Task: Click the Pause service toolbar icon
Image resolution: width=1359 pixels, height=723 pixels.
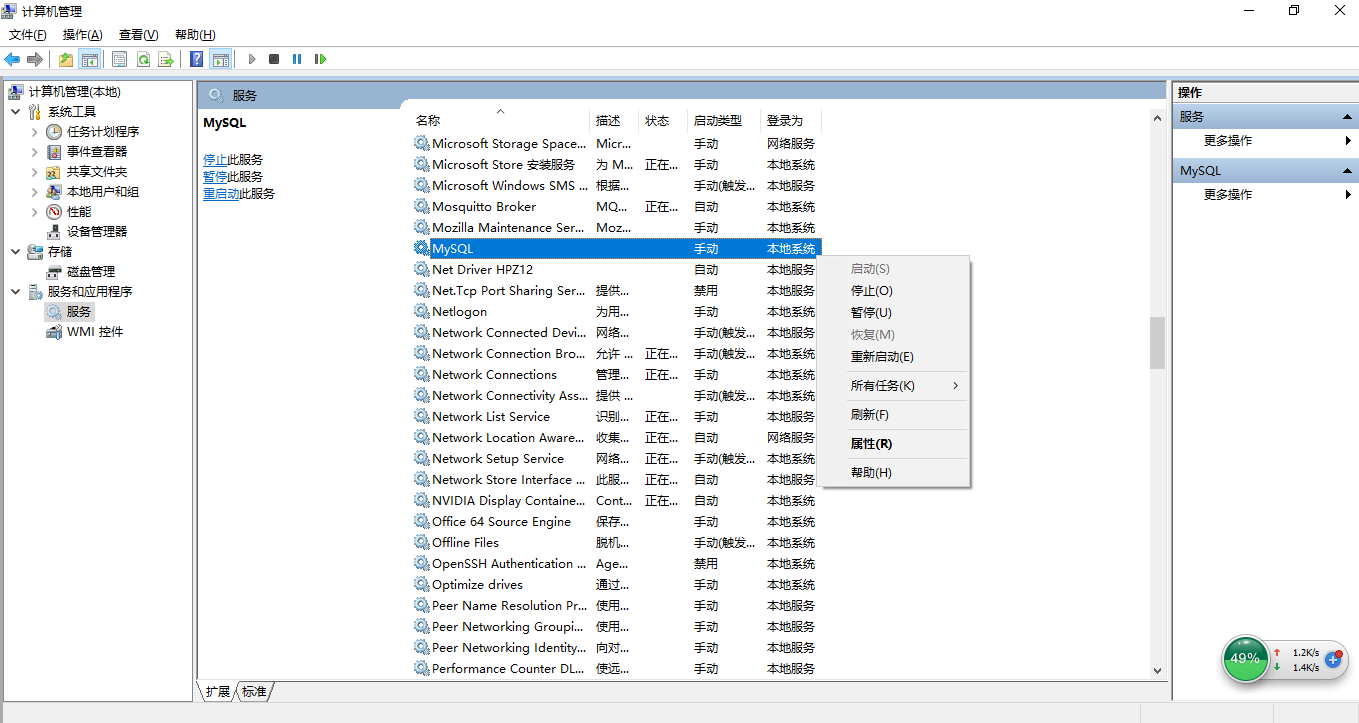Action: pyautogui.click(x=297, y=59)
